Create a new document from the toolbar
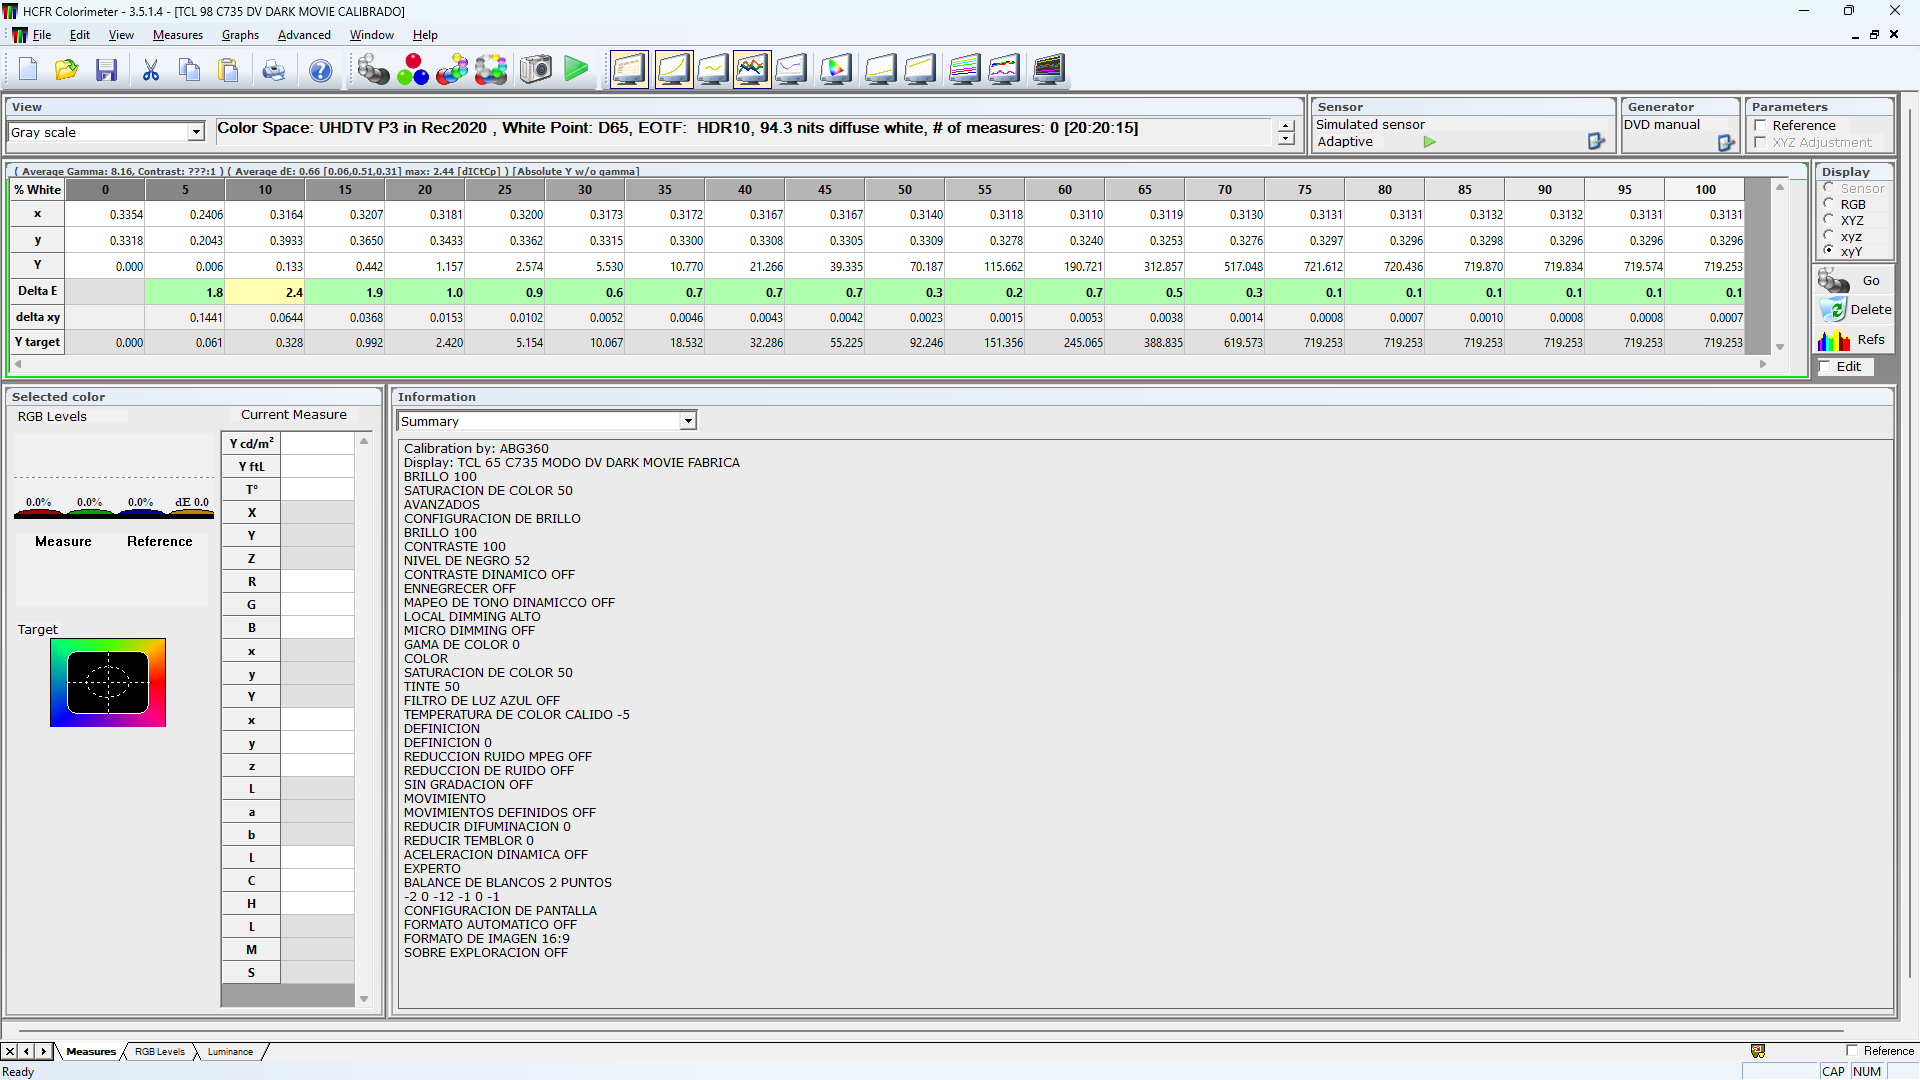The width and height of the screenshot is (1920, 1080). 28,70
